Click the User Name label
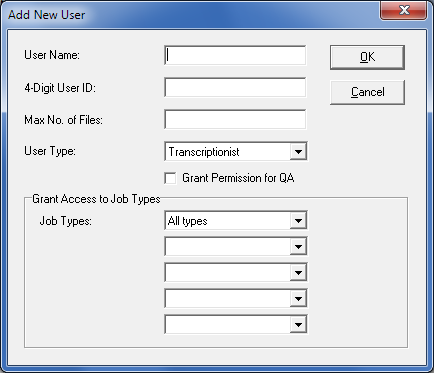434x373 pixels. [52, 55]
